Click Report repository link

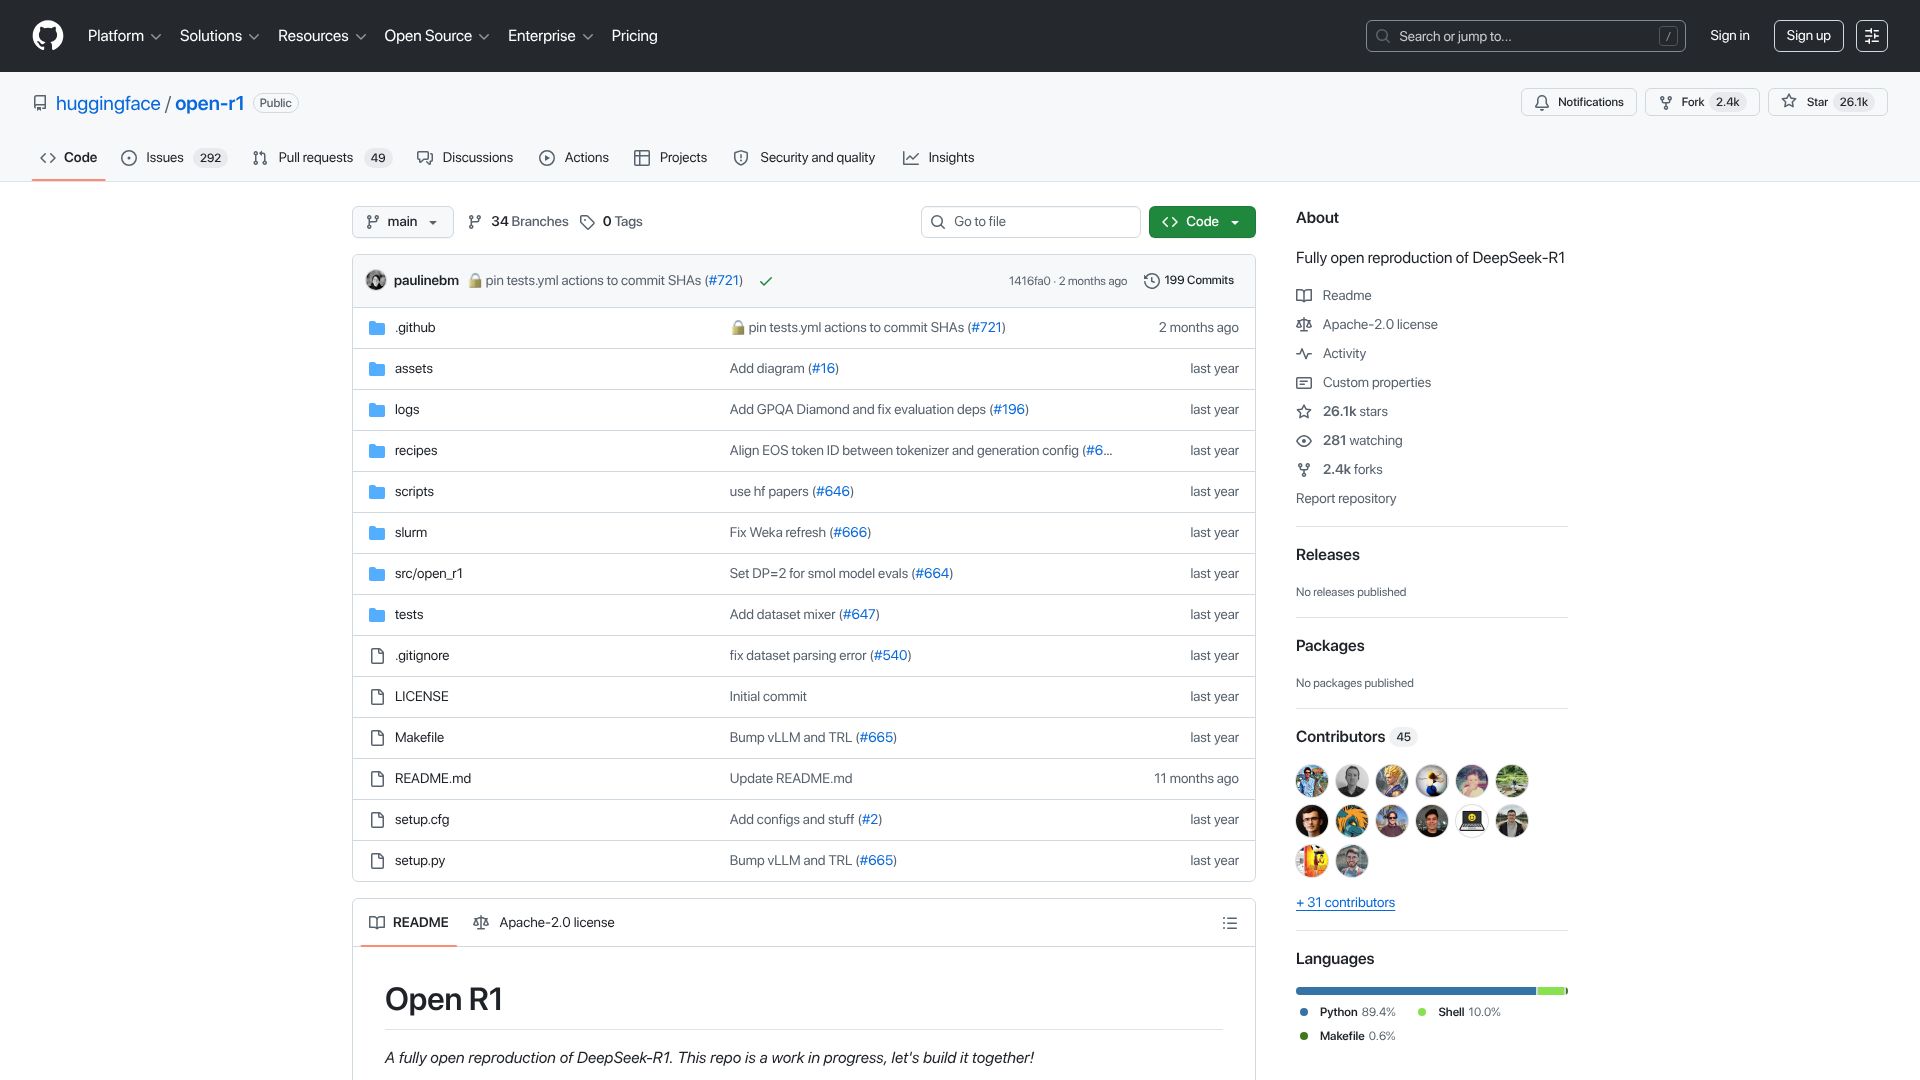coord(1346,499)
